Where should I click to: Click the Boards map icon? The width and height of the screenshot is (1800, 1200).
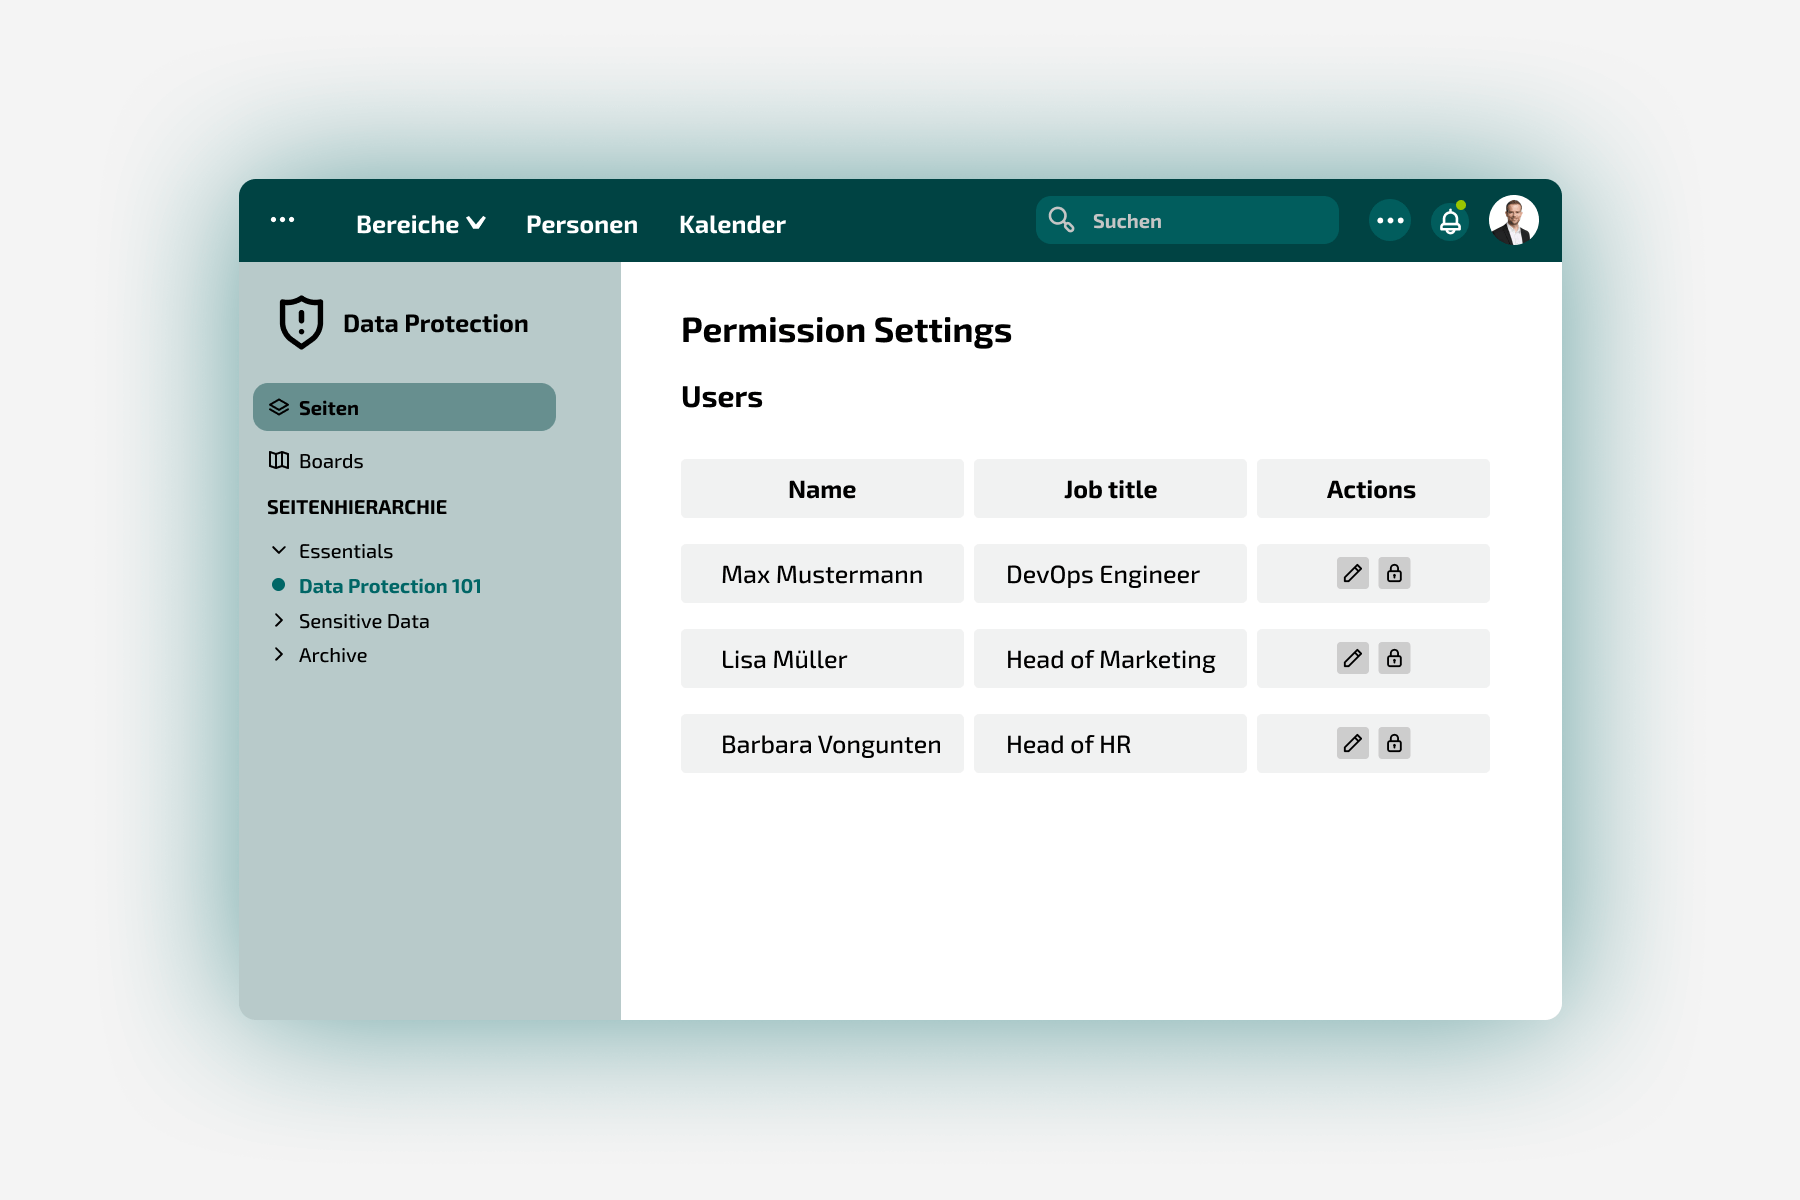pyautogui.click(x=279, y=460)
